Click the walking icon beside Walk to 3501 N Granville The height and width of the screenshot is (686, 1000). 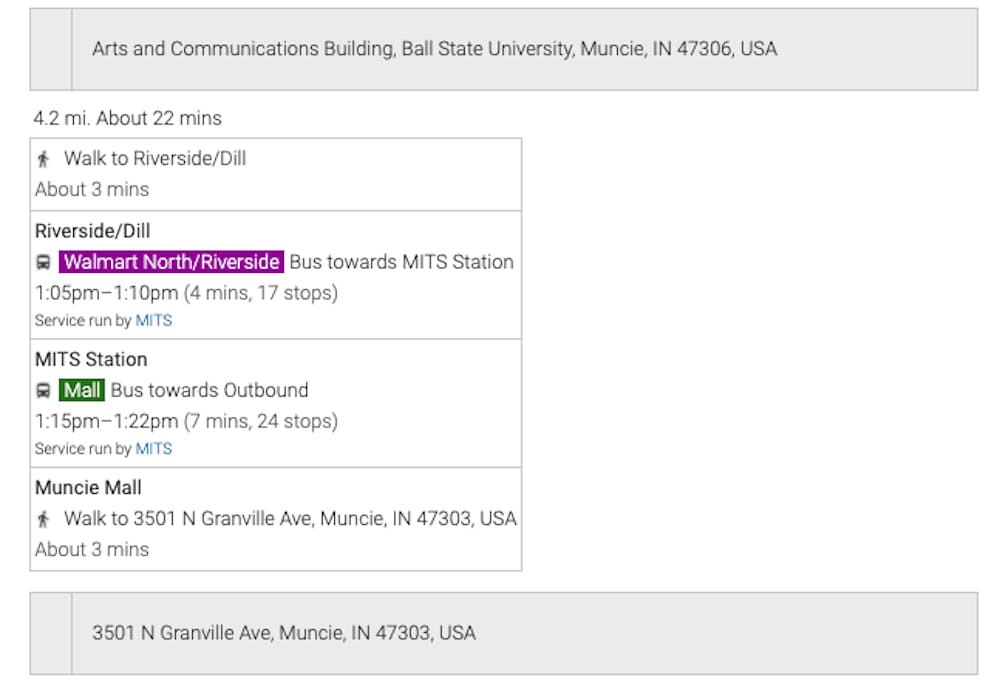click(43, 519)
